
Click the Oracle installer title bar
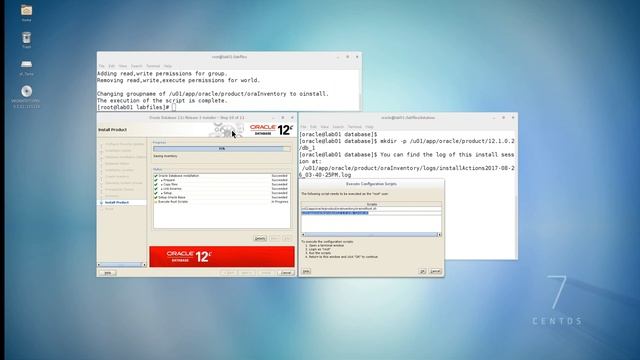tap(196, 118)
